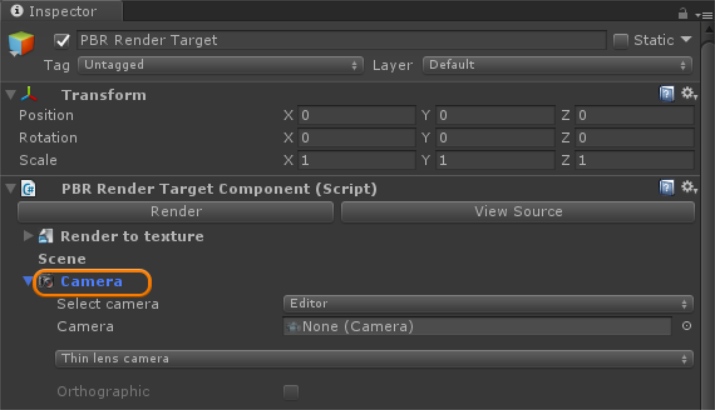
Task: Open PBR Render Target script gear menu
Action: pos(689,187)
